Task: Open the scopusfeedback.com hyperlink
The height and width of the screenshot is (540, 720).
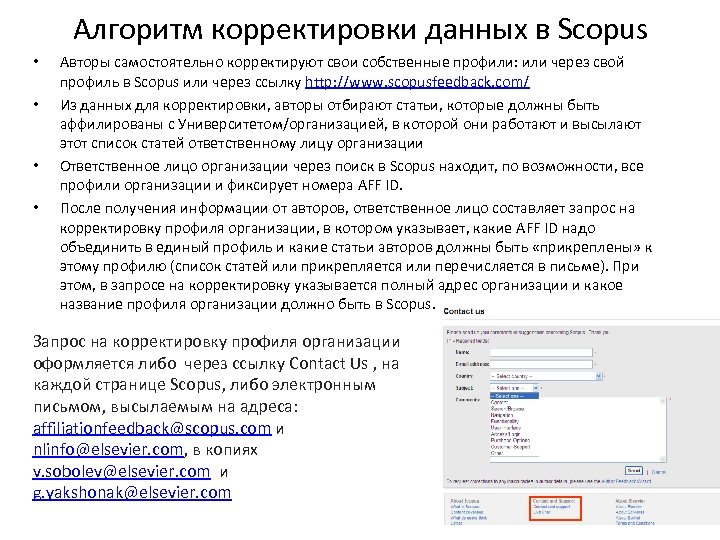Action: [417, 82]
